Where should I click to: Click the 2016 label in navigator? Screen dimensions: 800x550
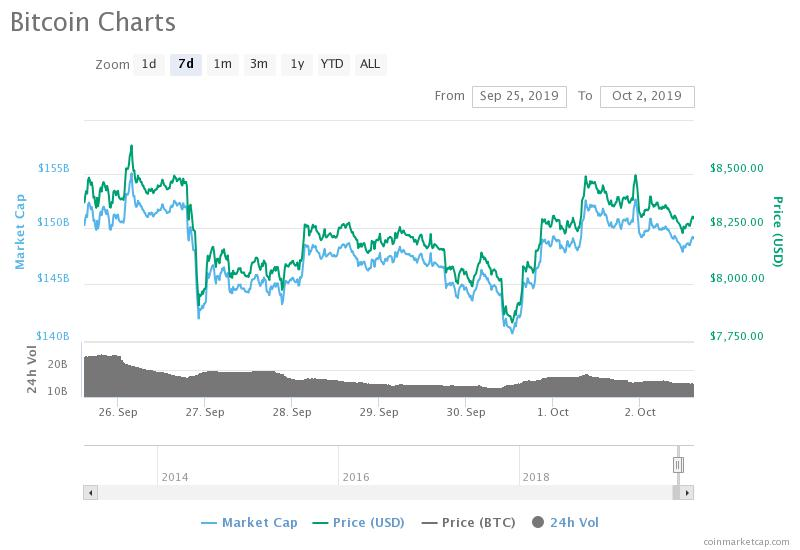tap(356, 478)
